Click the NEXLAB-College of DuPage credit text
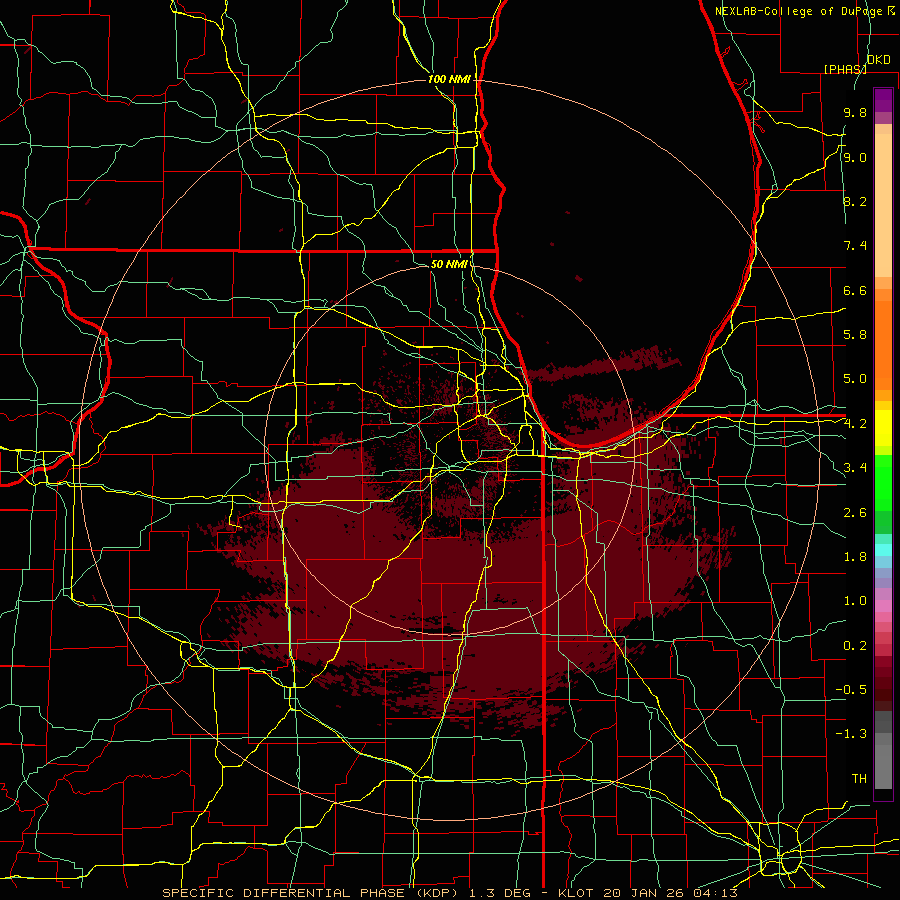Screen dimensions: 900x900 pos(800,11)
